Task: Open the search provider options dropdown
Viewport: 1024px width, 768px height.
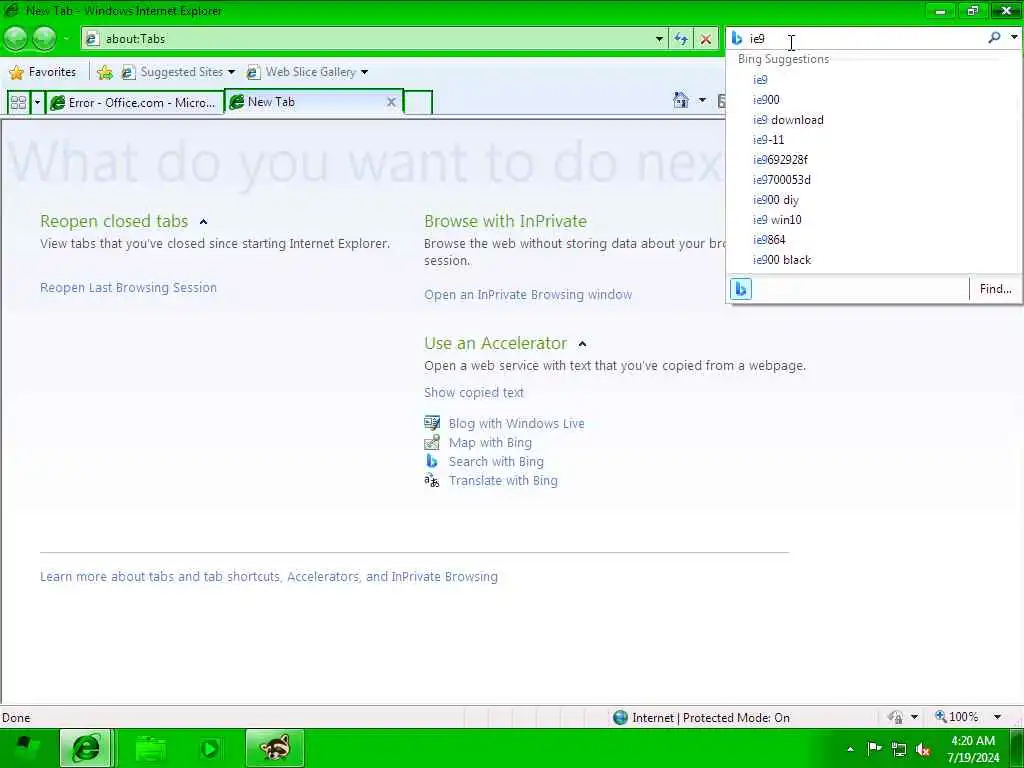Action: pyautogui.click(x=1014, y=38)
